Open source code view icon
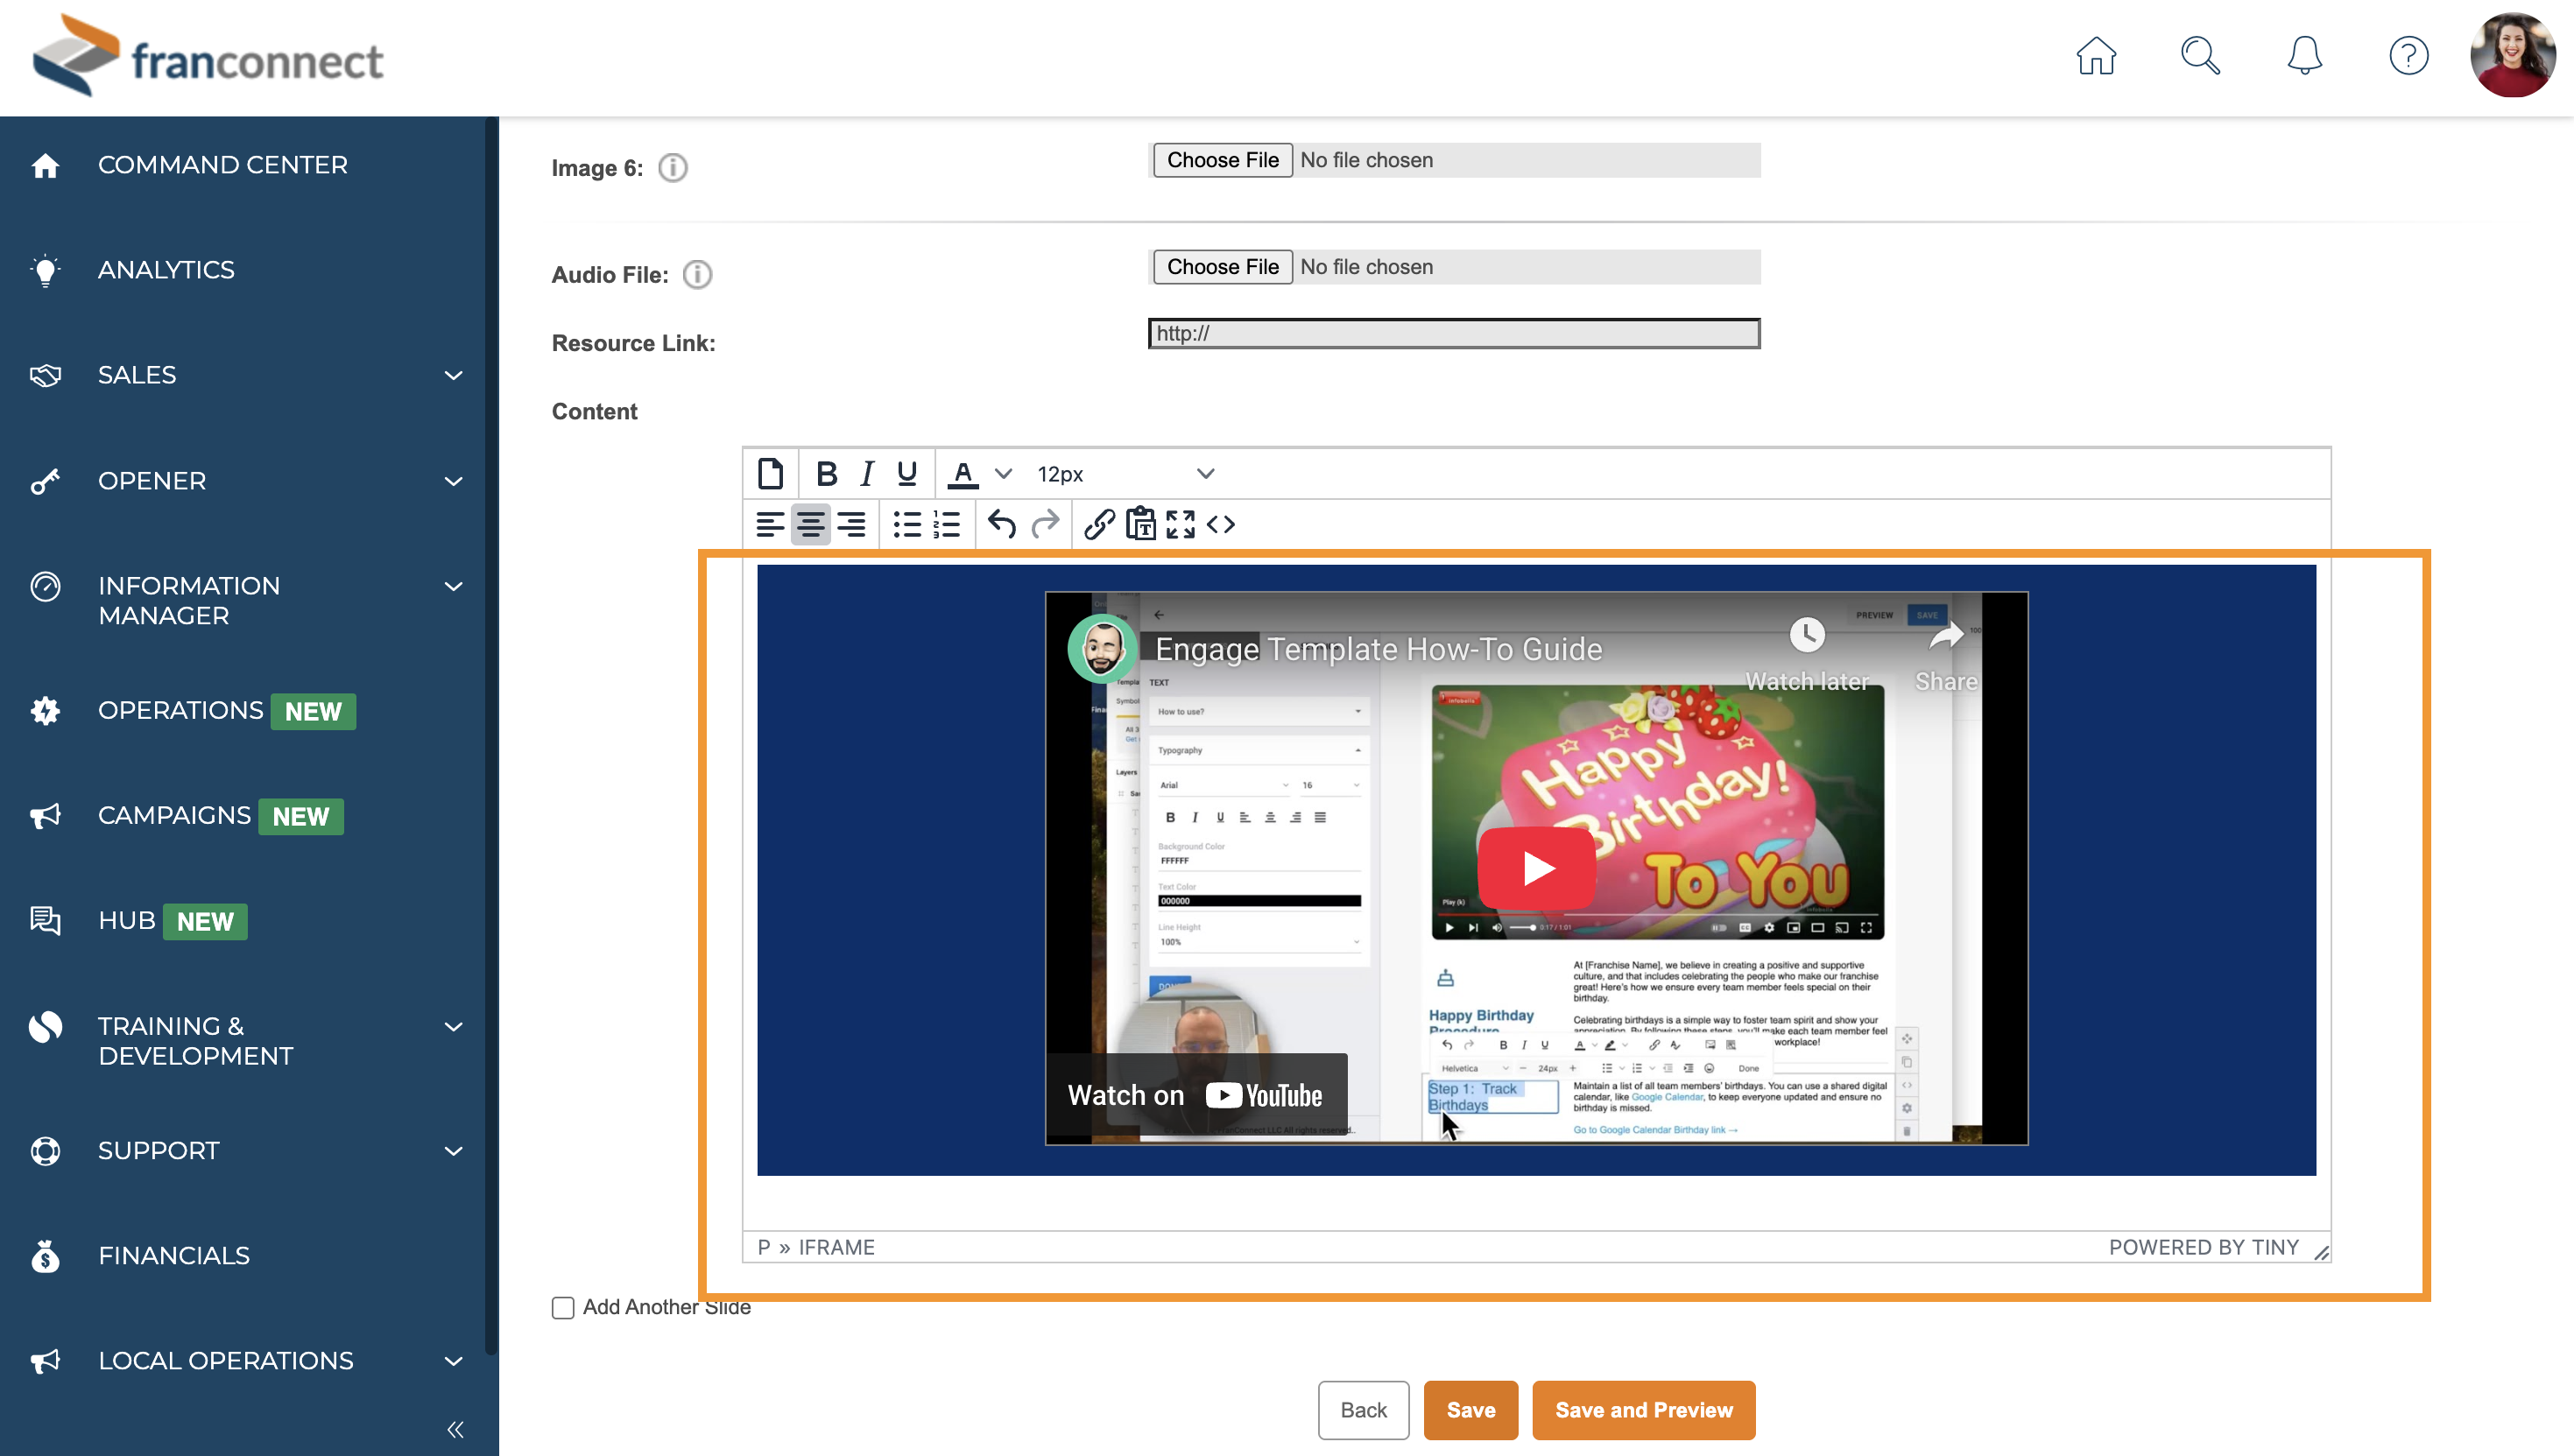The height and width of the screenshot is (1456, 2574). pyautogui.click(x=1221, y=524)
